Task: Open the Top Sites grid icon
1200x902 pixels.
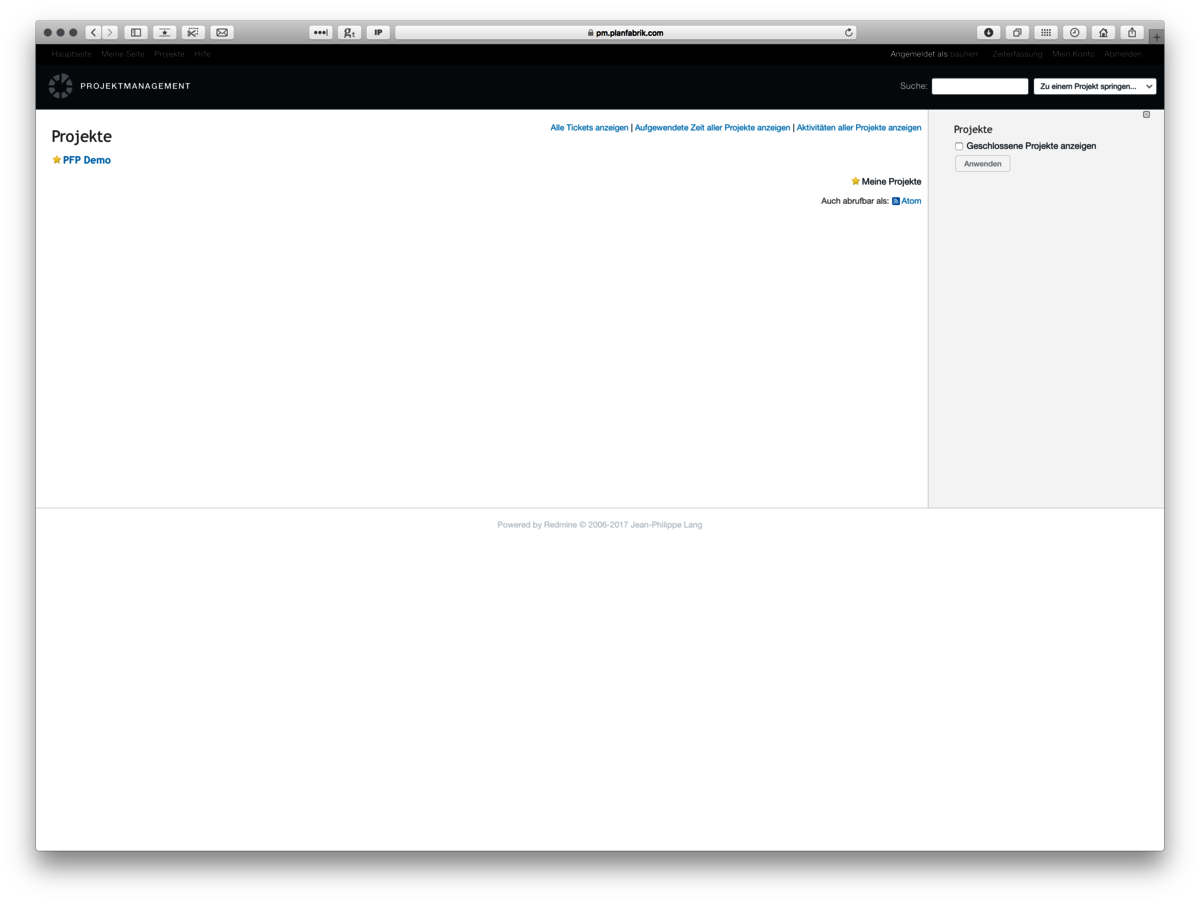Action: tap(1046, 33)
